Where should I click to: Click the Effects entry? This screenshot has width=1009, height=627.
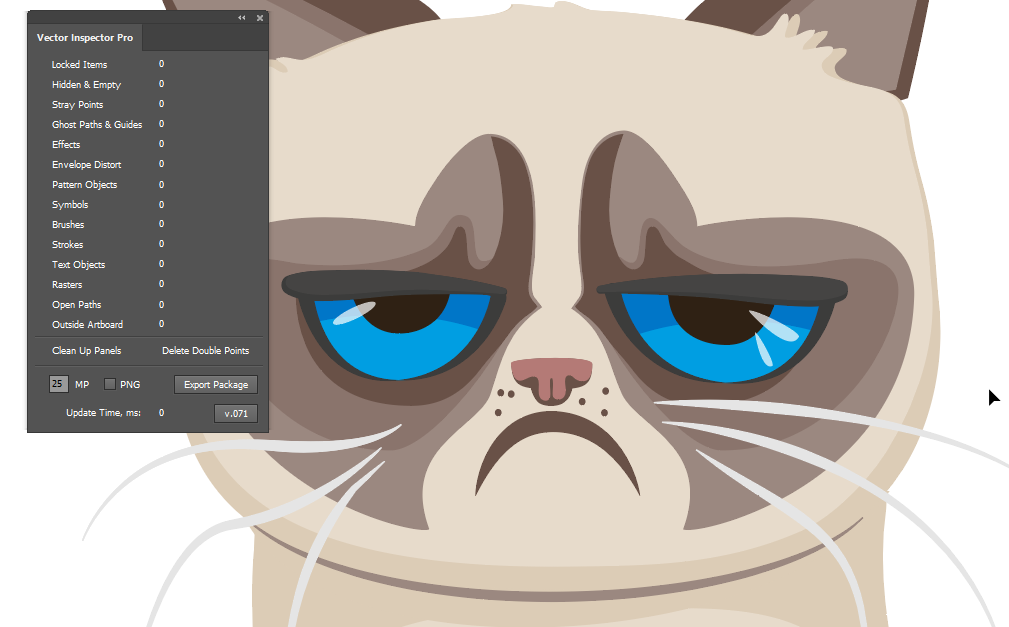66,144
